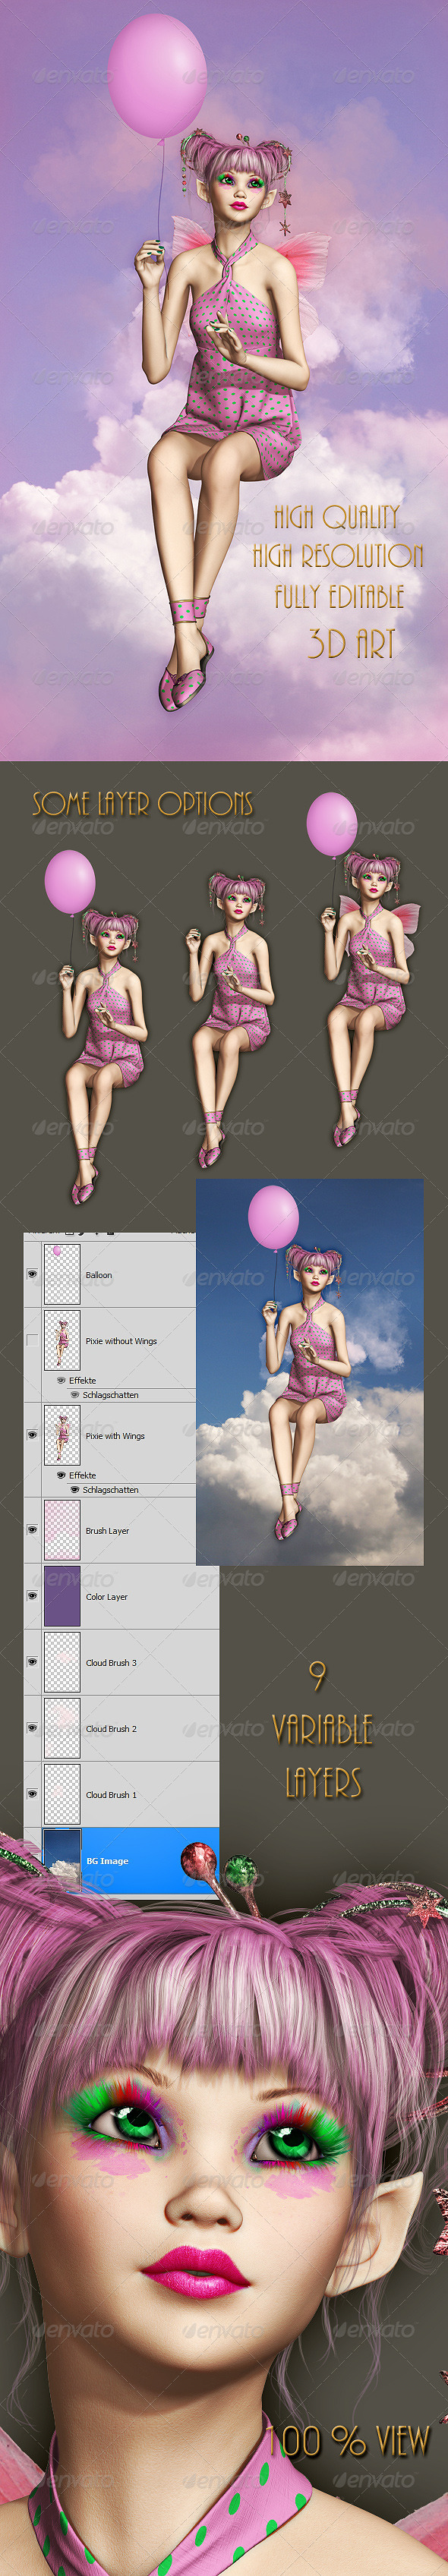Hide the Cloud Brush 2 layer
The image size is (448, 2576).
click(x=32, y=1728)
